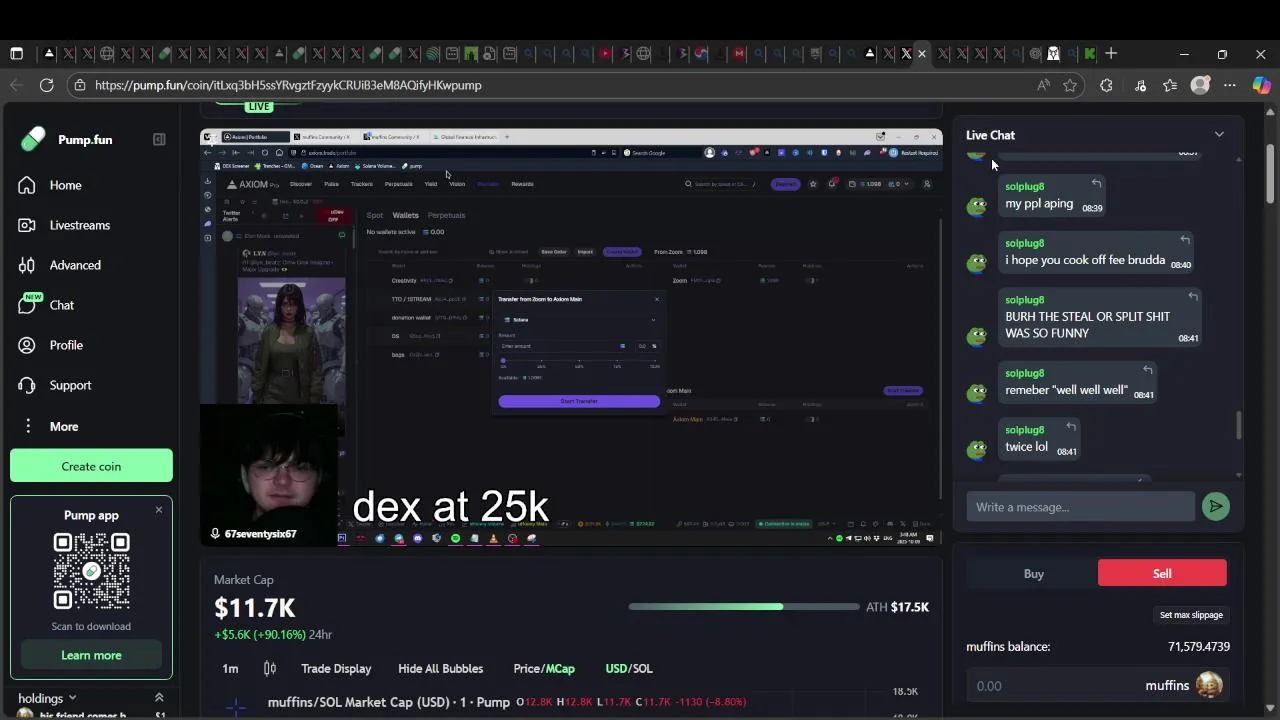
Task: Select the Sell tab
Action: coord(1162,573)
